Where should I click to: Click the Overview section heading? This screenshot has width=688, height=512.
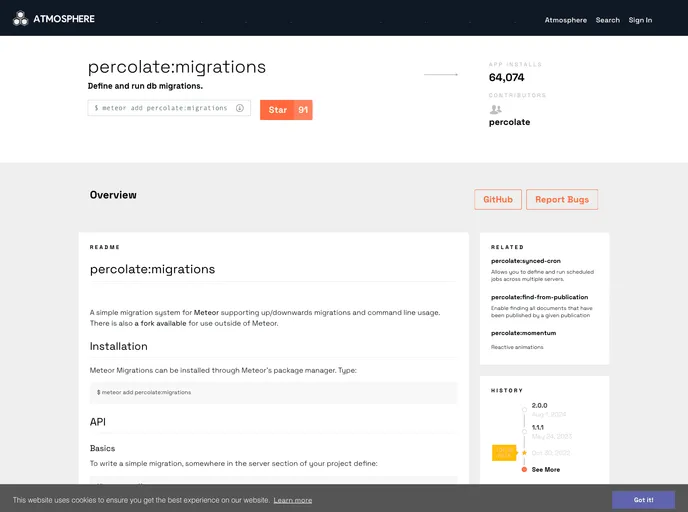(x=113, y=195)
